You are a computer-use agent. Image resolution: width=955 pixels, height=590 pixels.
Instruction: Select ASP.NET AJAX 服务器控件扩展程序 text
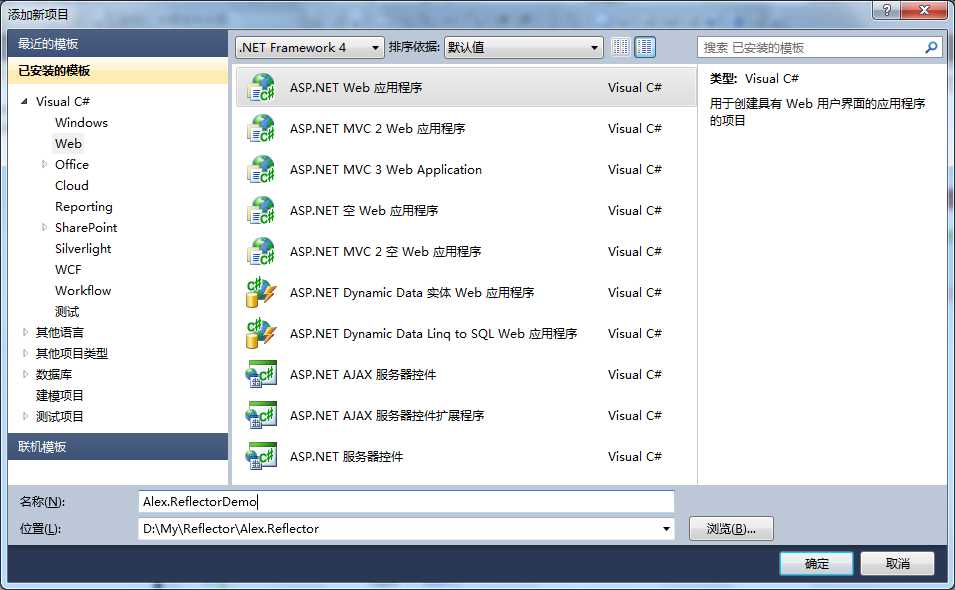point(387,416)
